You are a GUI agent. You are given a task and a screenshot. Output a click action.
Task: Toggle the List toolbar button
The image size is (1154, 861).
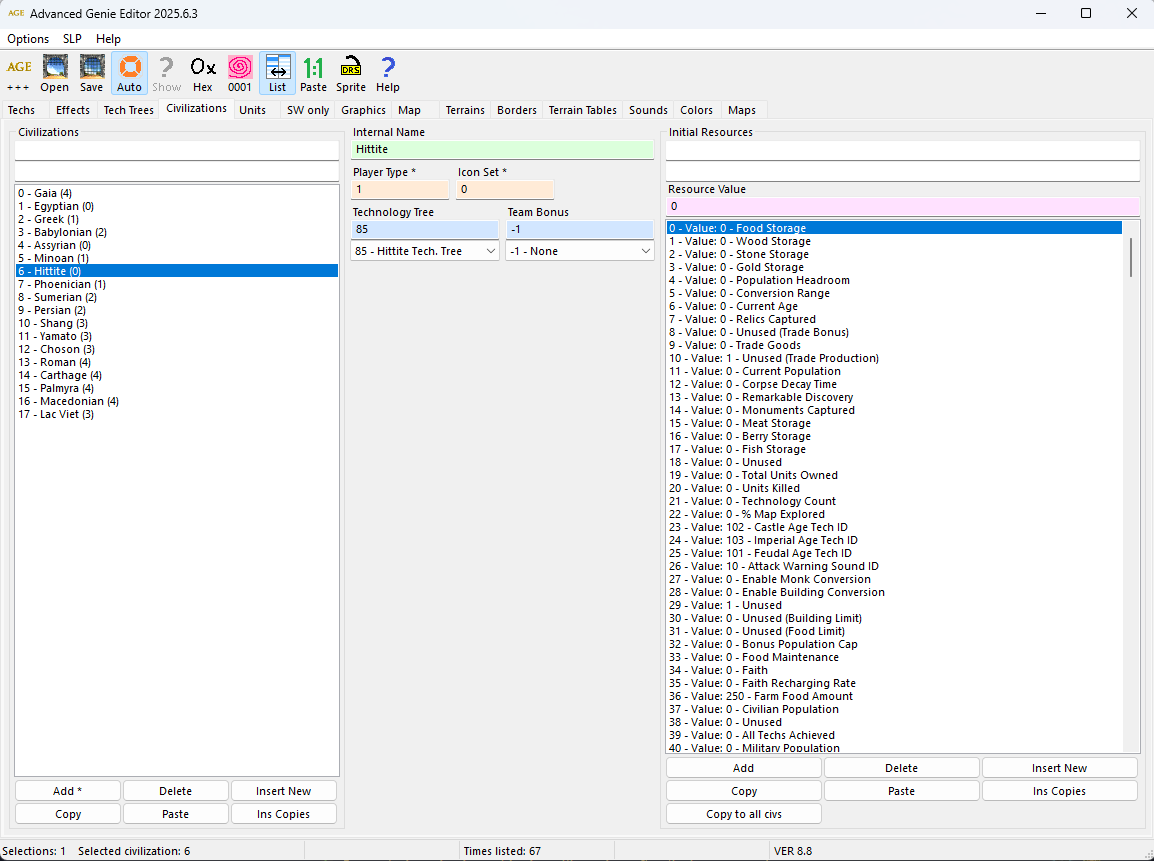point(277,74)
